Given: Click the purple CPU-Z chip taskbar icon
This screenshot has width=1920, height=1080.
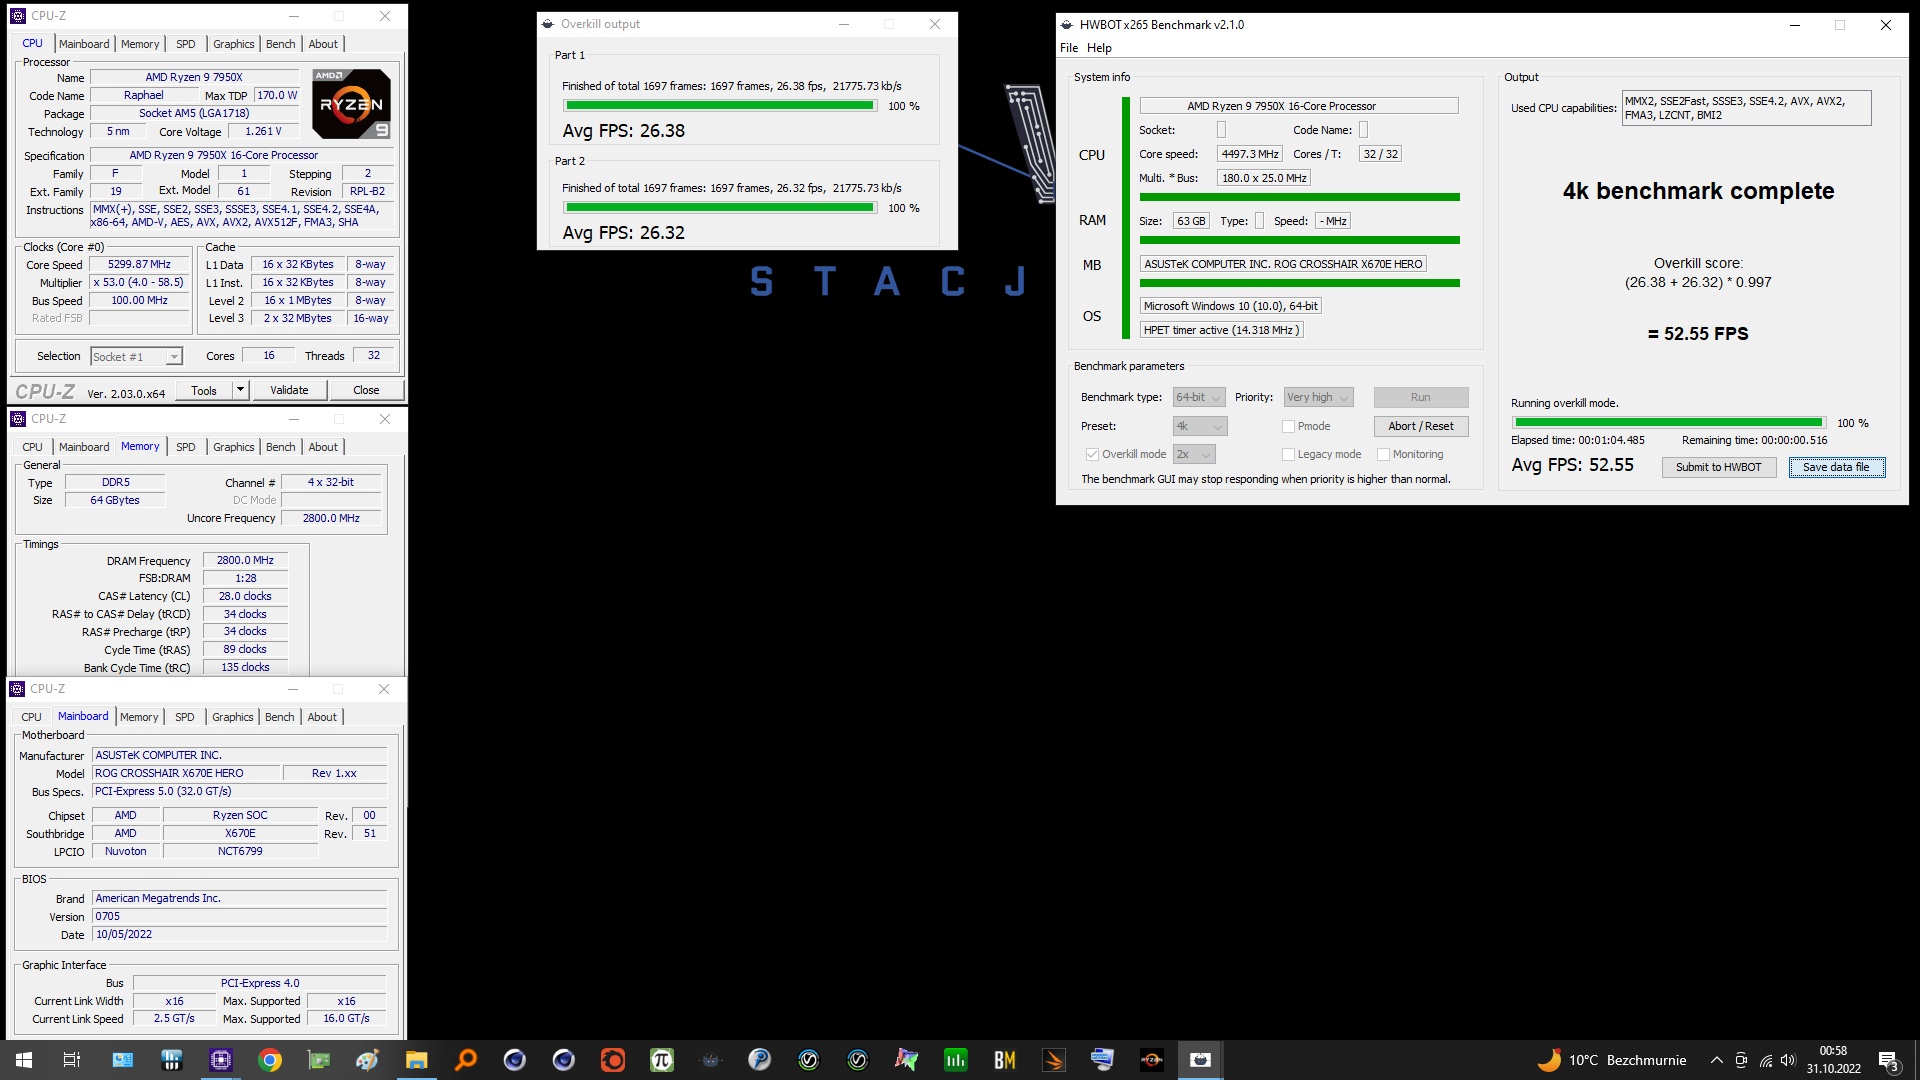Looking at the screenshot, I should (221, 1060).
